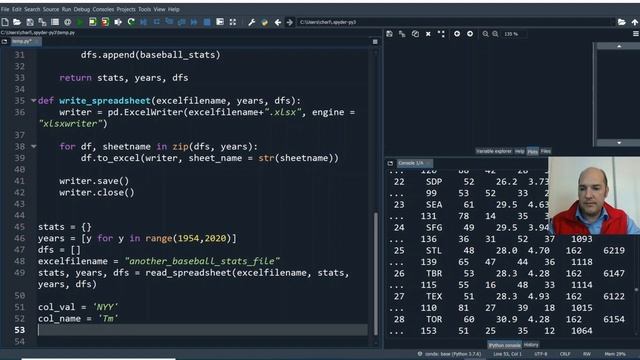Open the PYTHONPATH manager python icon
The height and width of the screenshot is (360, 640).
click(x=264, y=22)
